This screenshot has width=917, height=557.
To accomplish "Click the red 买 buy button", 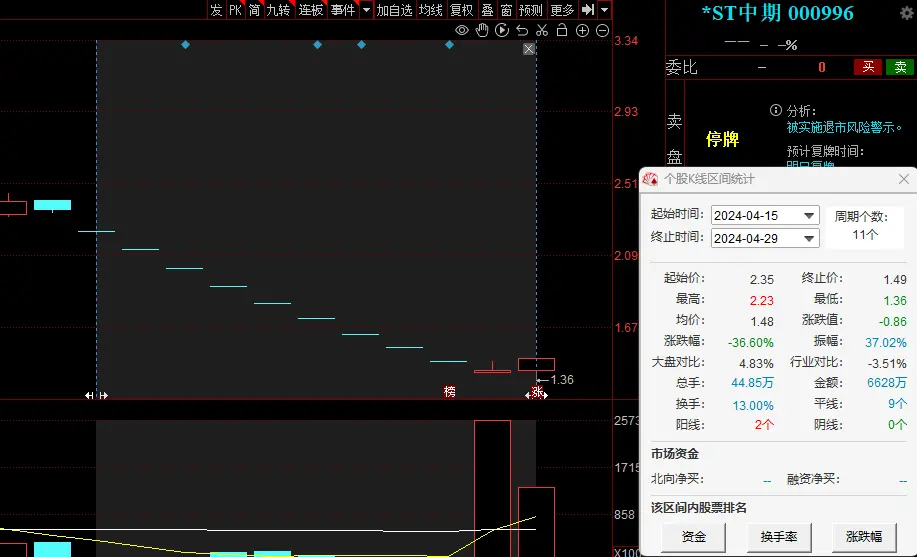I will coord(867,67).
